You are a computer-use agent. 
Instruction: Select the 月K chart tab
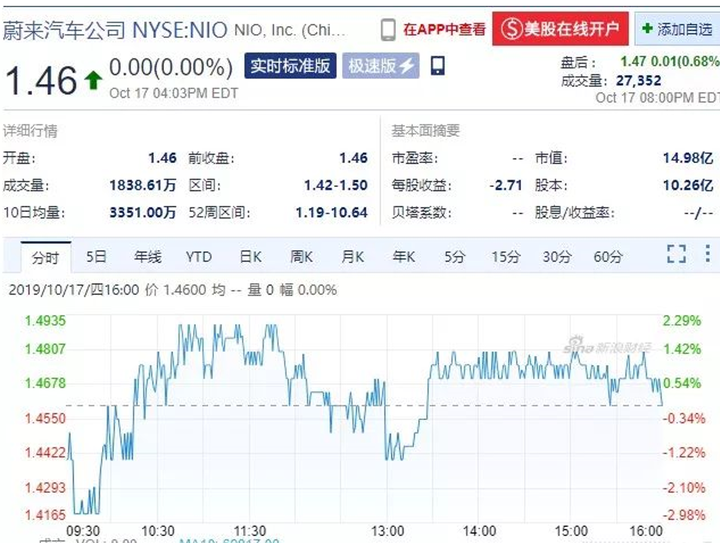[352, 257]
